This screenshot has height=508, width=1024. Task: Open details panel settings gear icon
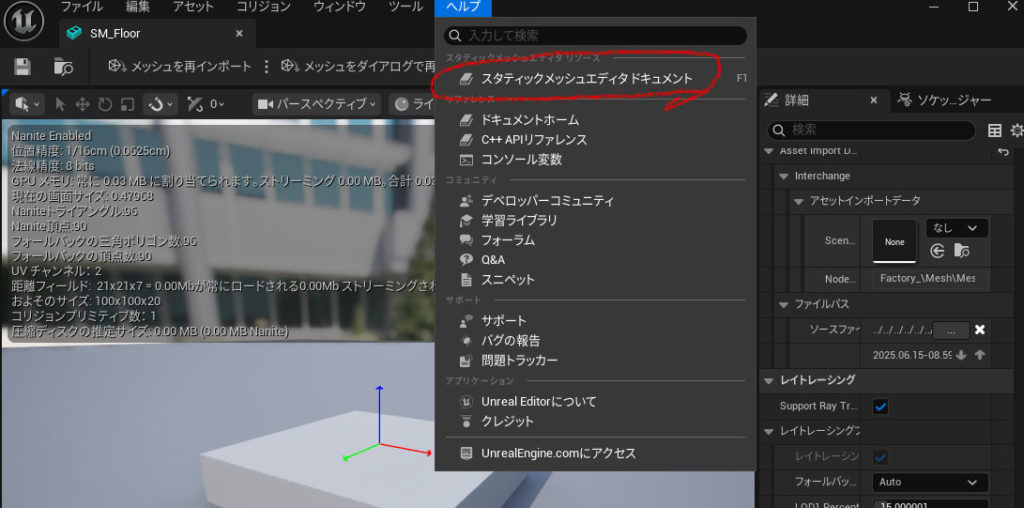(1016, 131)
